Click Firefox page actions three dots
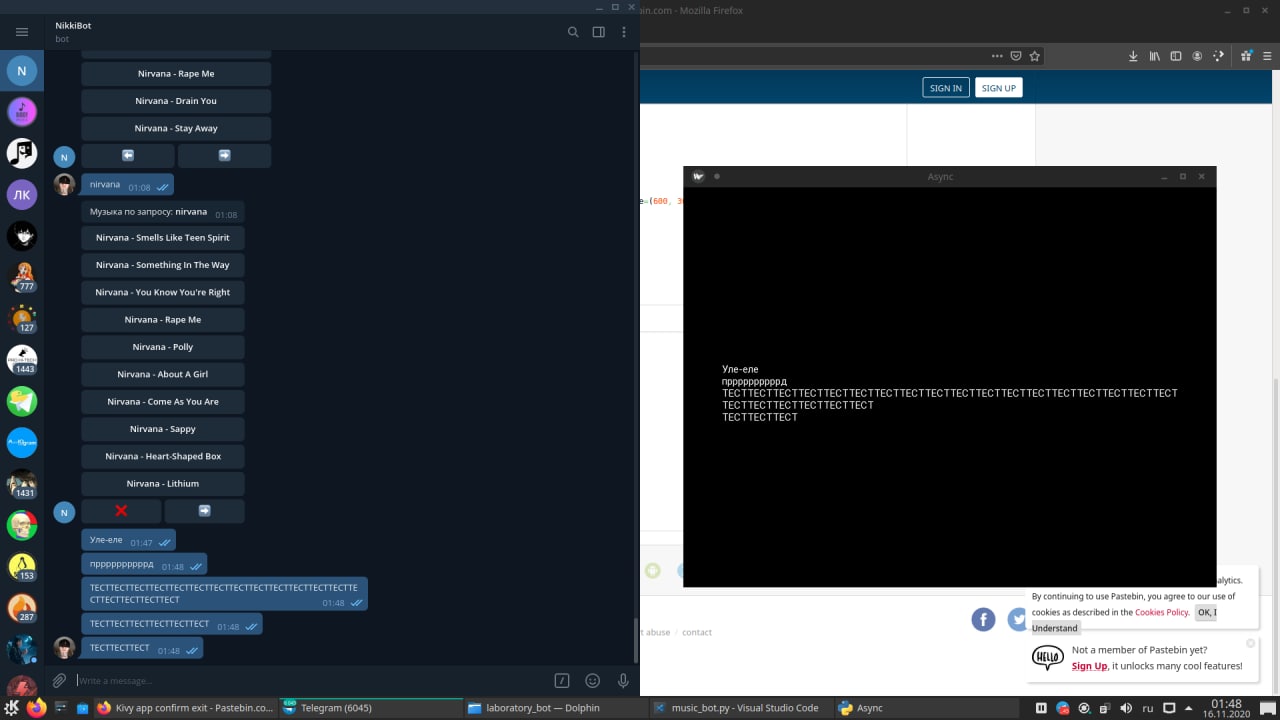 (x=997, y=56)
